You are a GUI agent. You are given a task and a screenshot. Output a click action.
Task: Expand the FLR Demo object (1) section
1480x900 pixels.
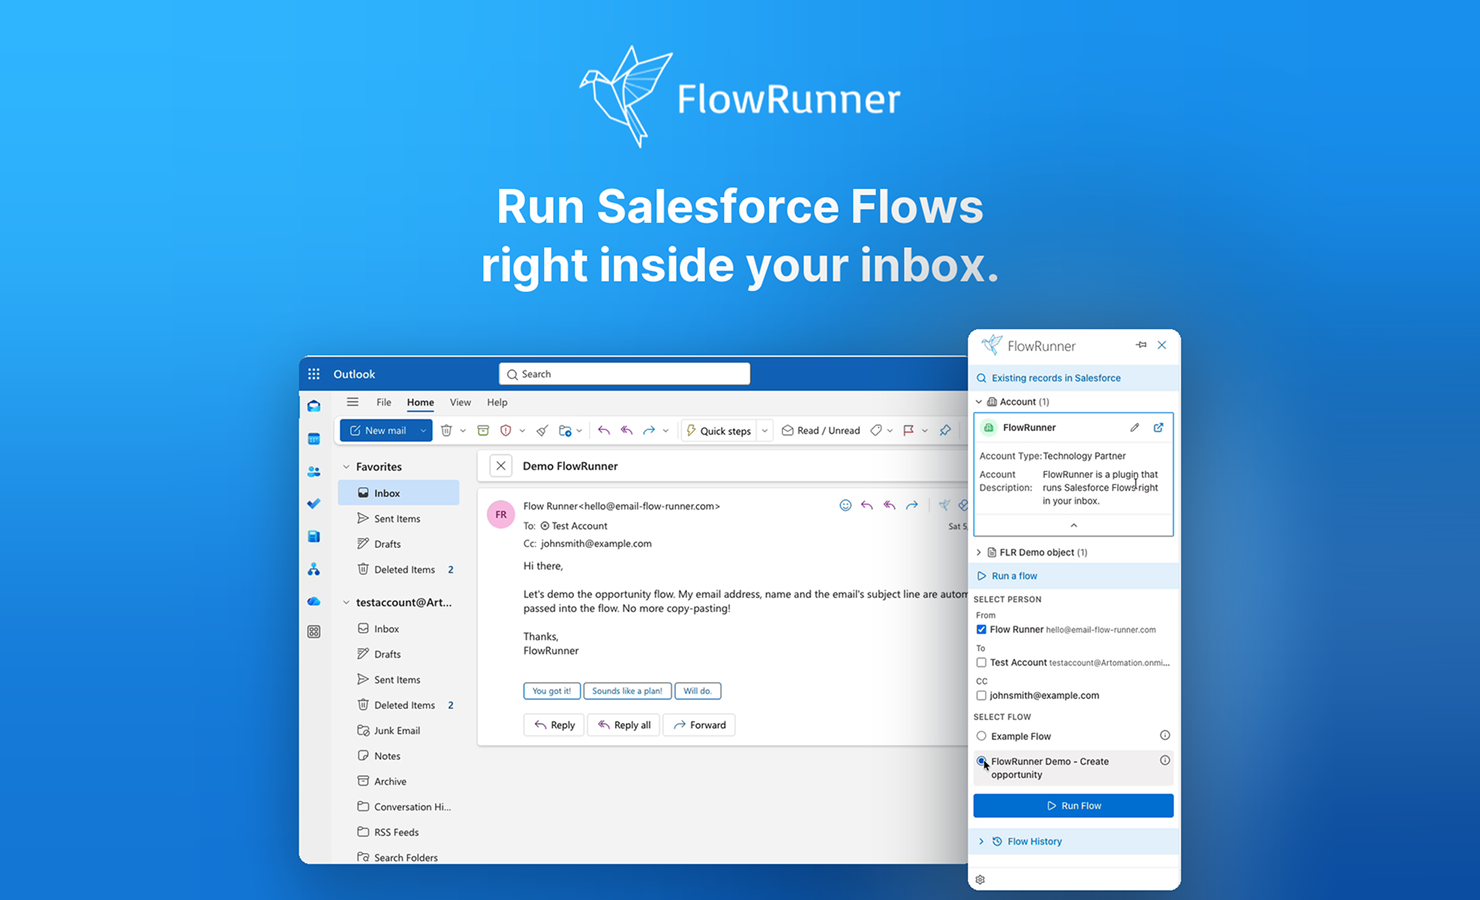click(979, 552)
